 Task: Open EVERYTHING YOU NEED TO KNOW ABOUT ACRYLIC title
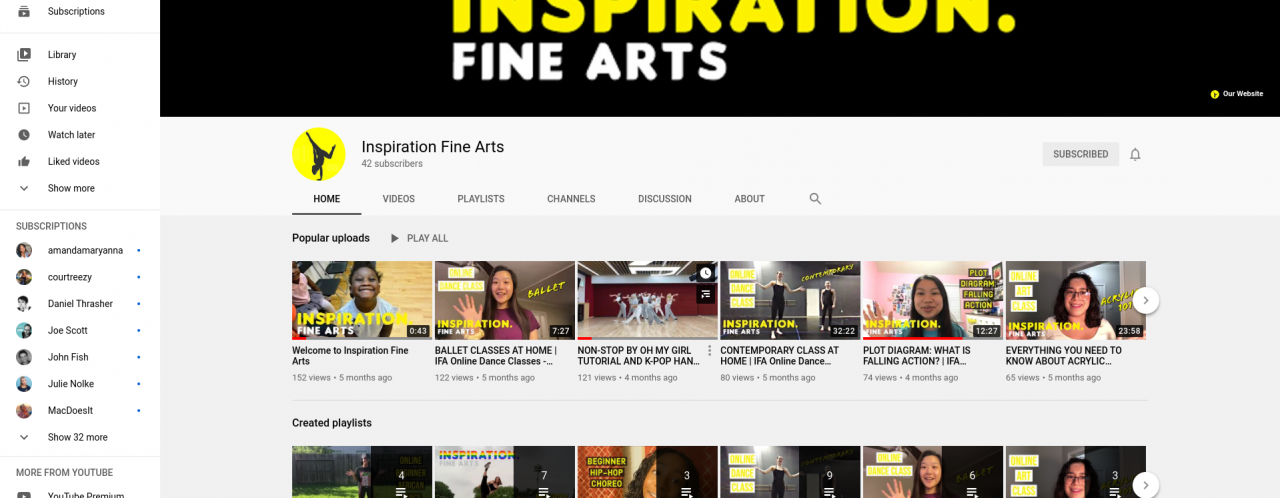point(1064,356)
